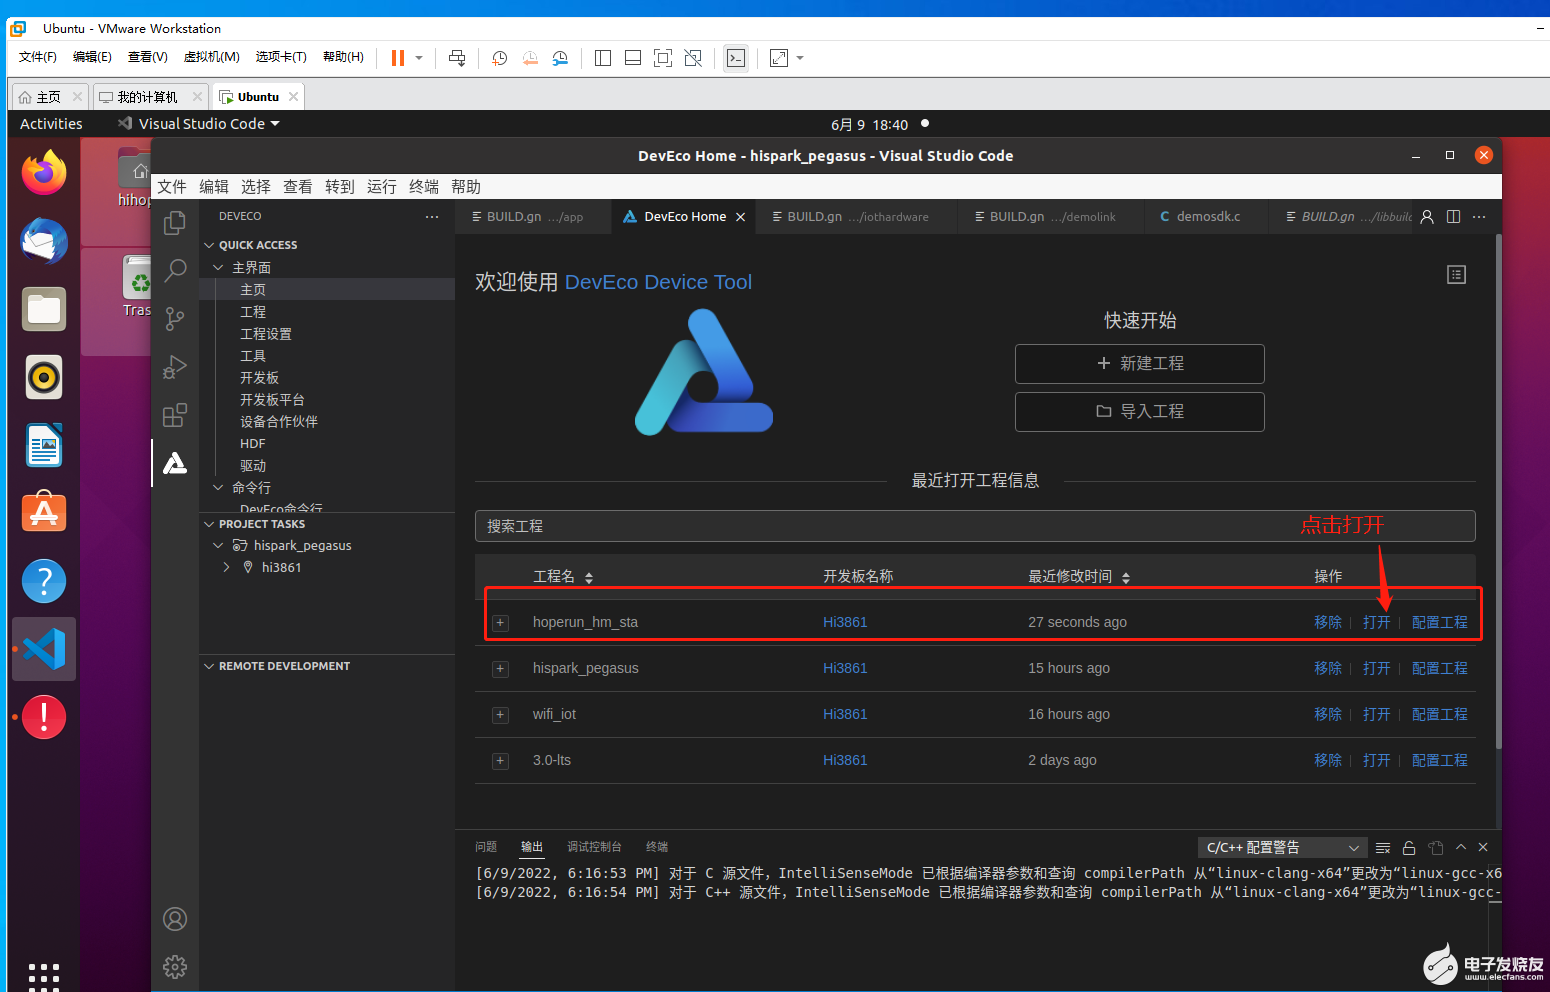The height and width of the screenshot is (992, 1550).
Task: Click 配置工程 for hispark_pegasus
Action: coord(1440,668)
